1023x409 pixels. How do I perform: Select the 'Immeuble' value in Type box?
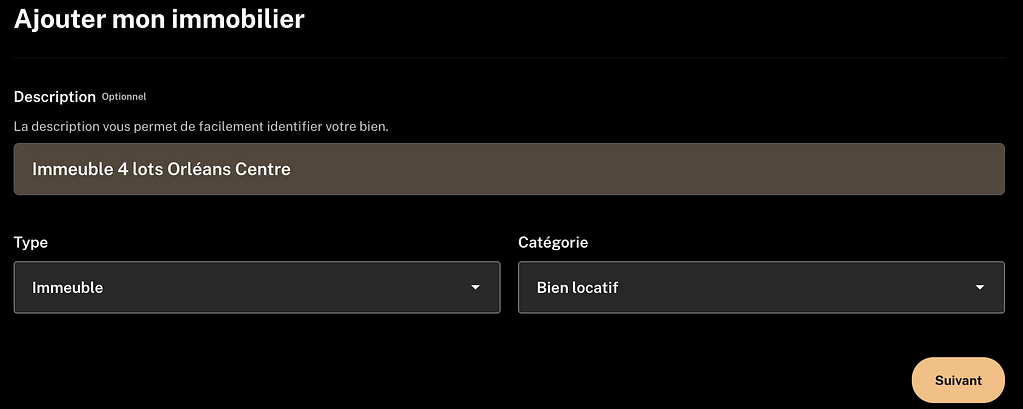pyautogui.click(x=68, y=288)
